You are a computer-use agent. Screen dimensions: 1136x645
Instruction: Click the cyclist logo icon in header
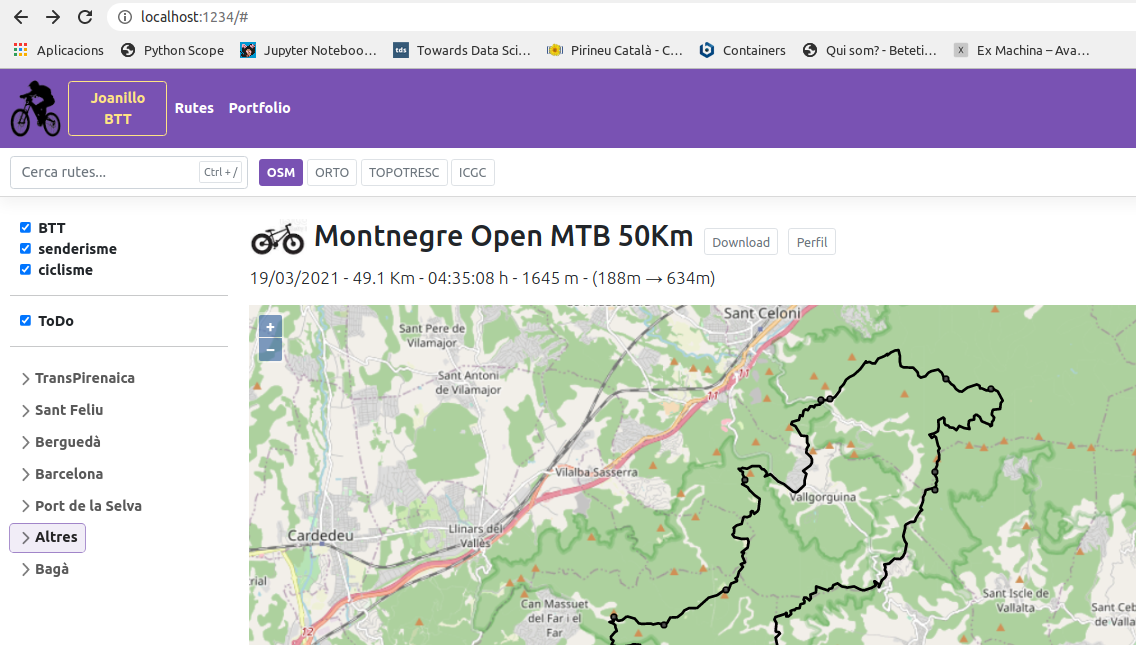coord(35,109)
